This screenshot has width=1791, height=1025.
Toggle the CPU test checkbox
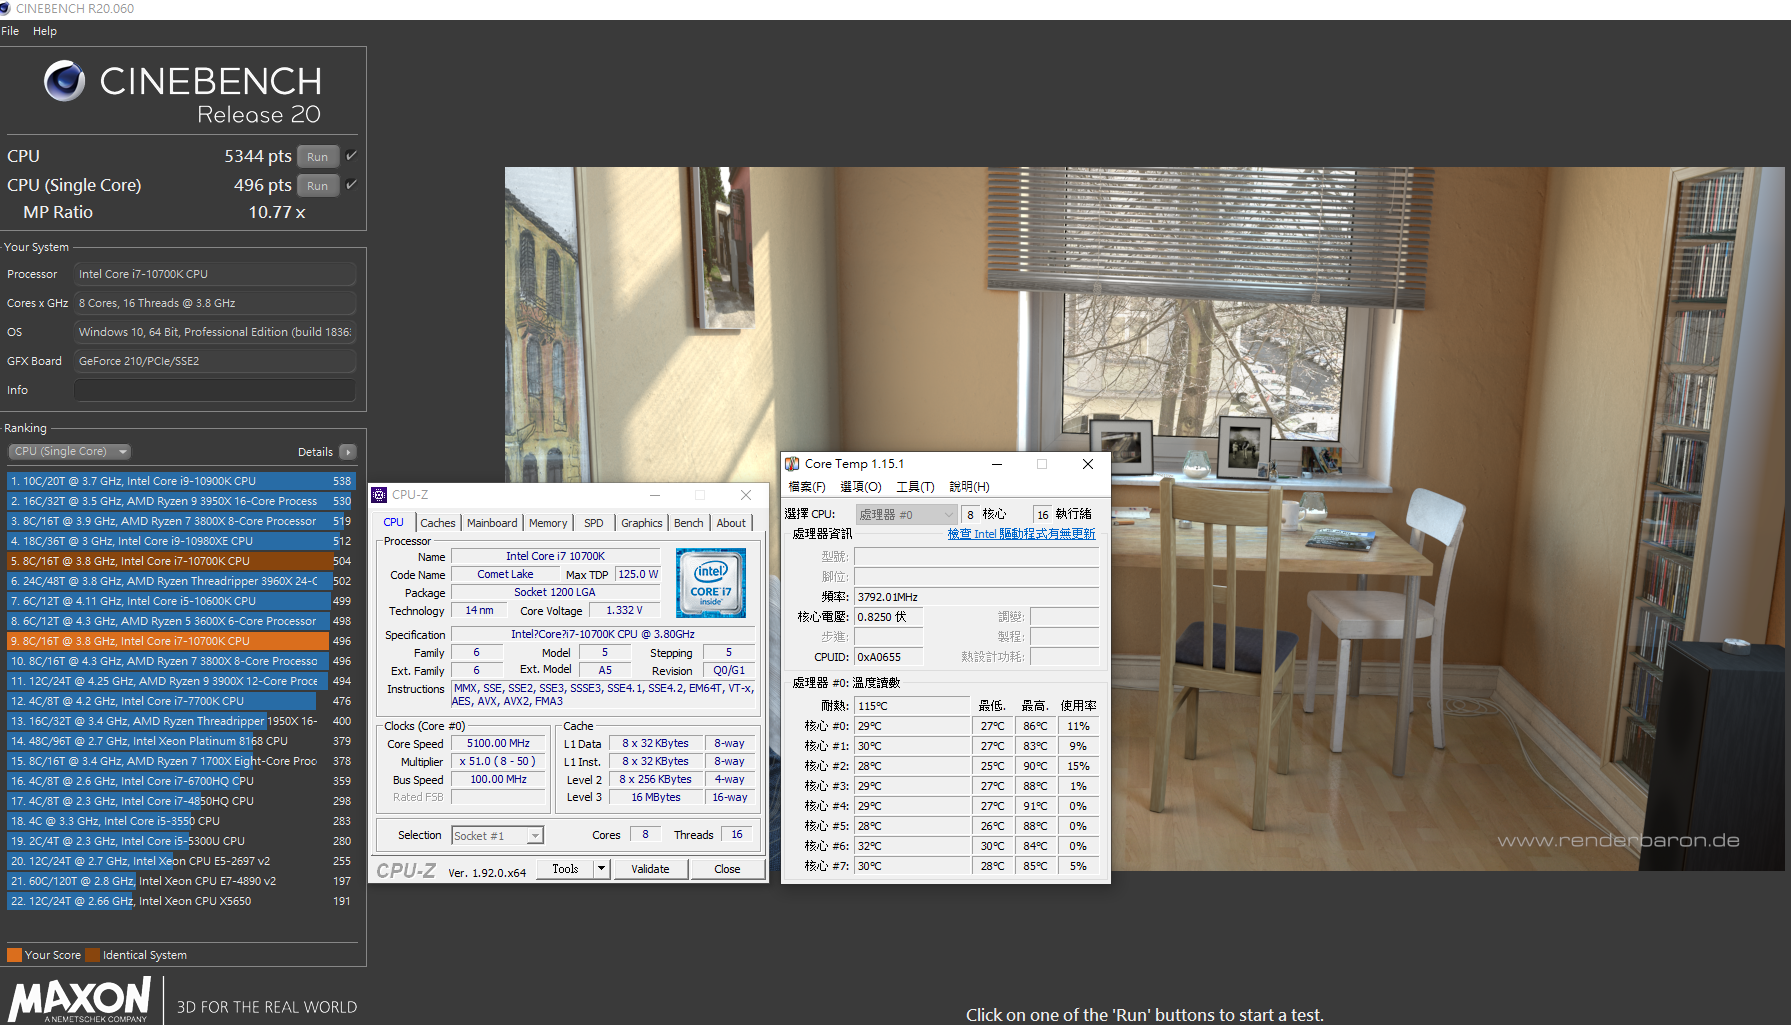(x=351, y=156)
